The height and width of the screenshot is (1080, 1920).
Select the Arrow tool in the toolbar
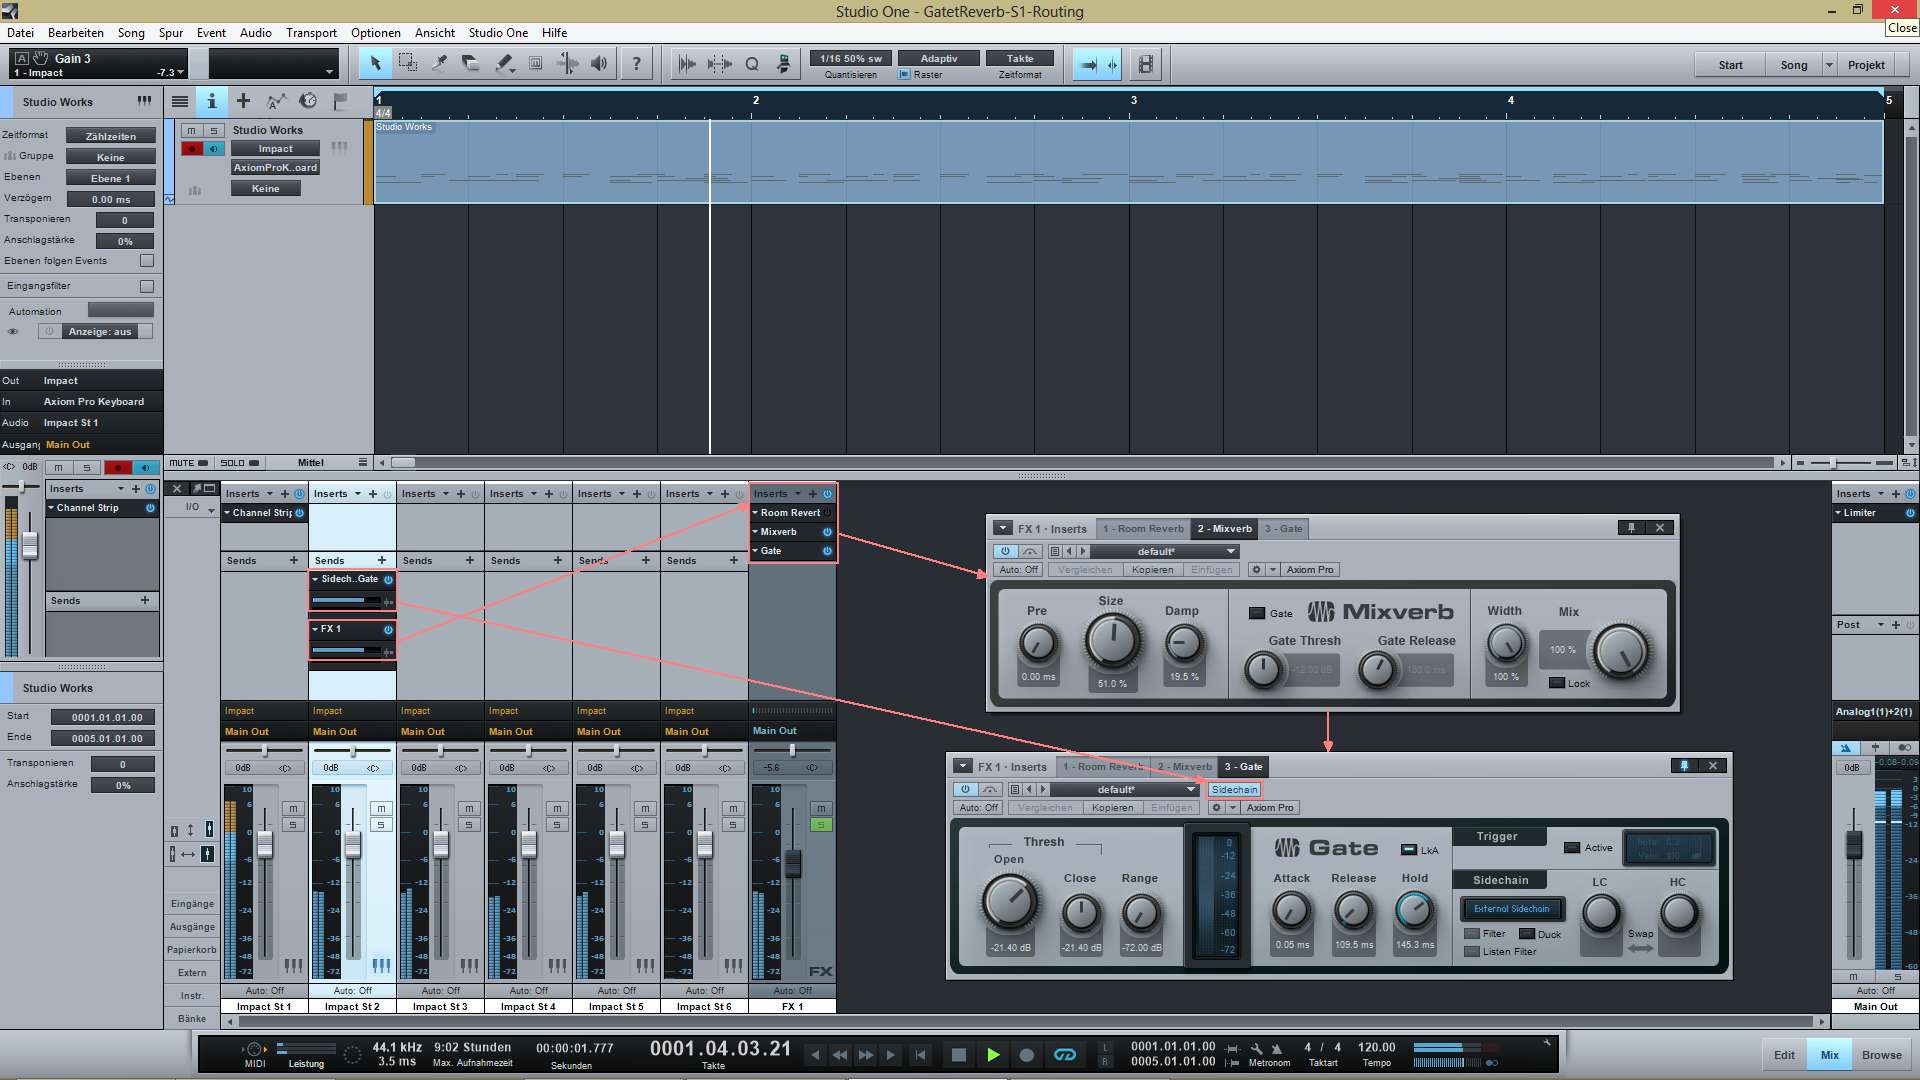(375, 64)
